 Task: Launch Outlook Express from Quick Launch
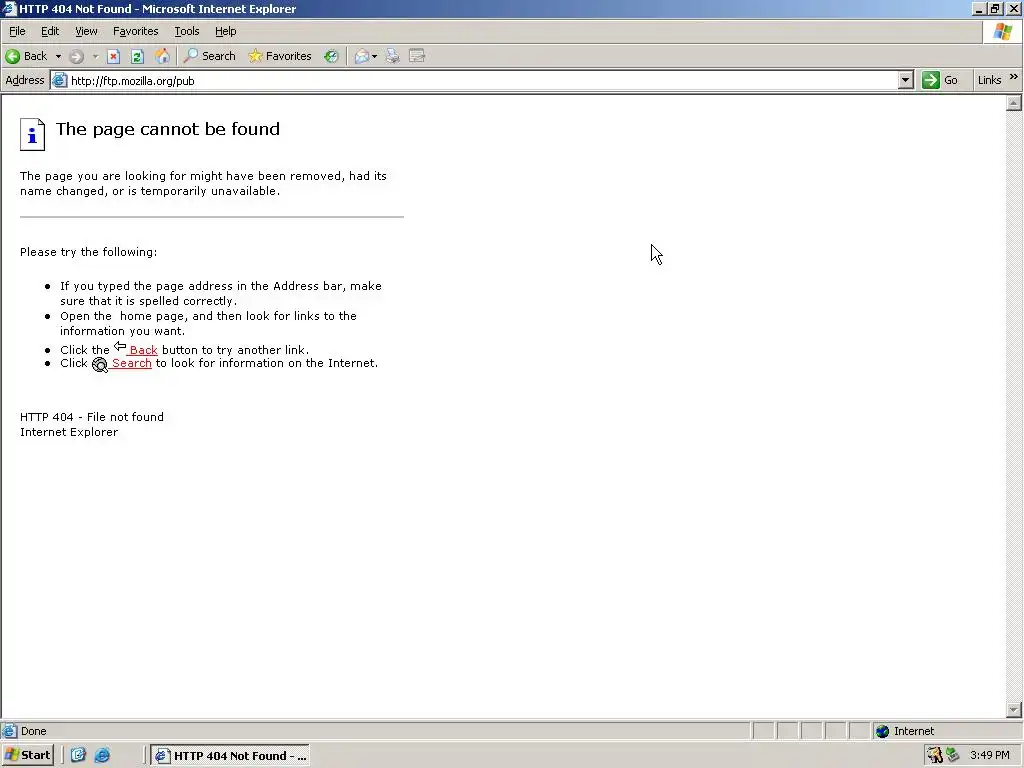pyautogui.click(x=78, y=756)
